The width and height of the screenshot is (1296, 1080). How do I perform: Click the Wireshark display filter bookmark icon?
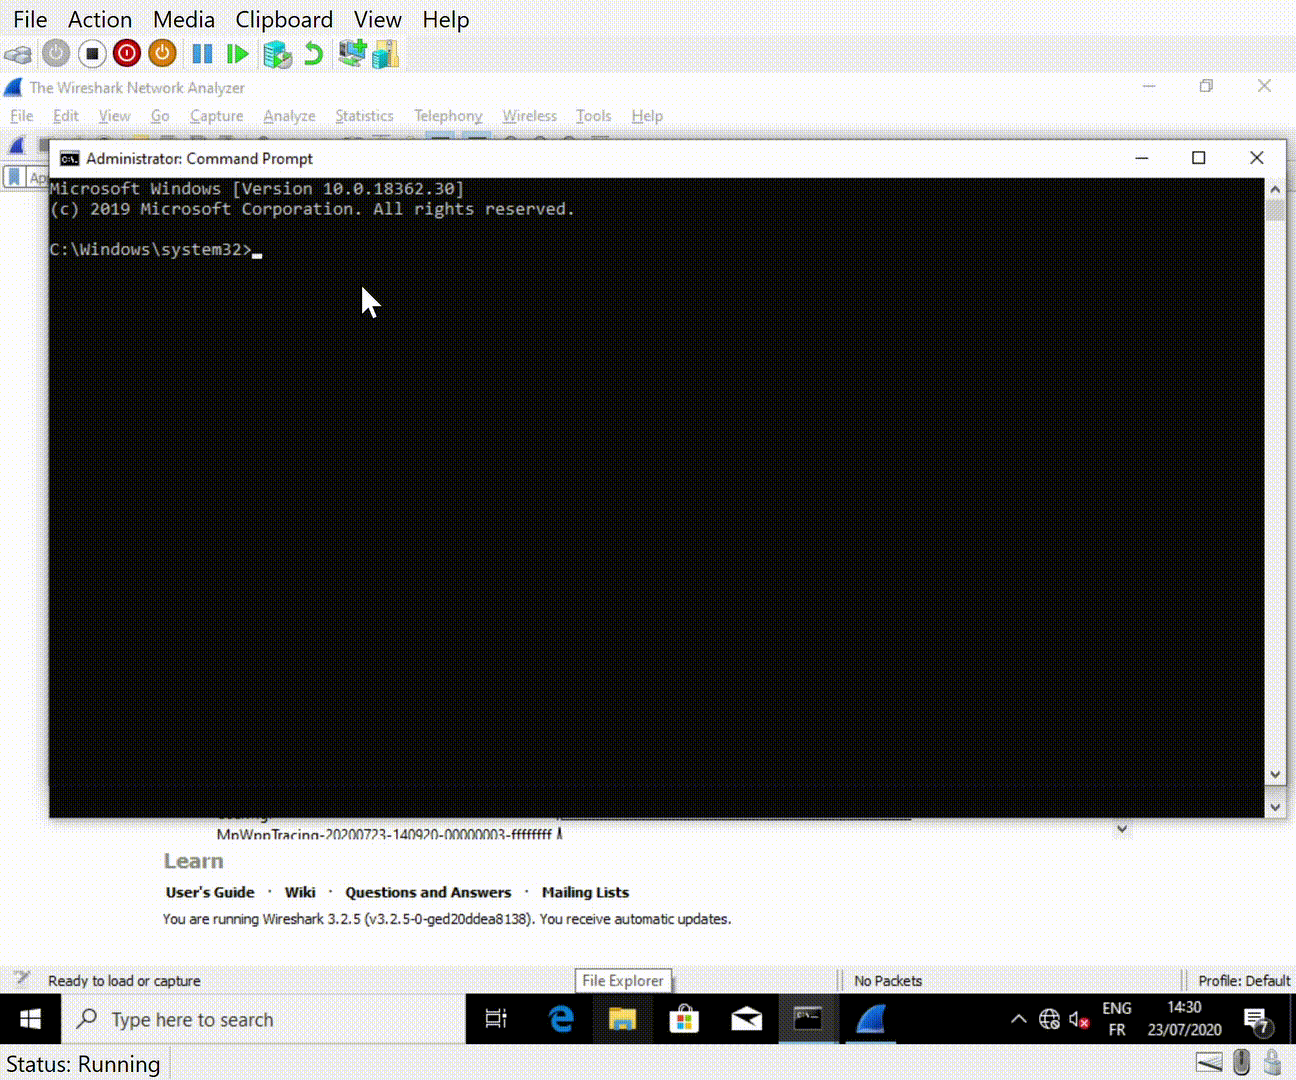pos(14,177)
